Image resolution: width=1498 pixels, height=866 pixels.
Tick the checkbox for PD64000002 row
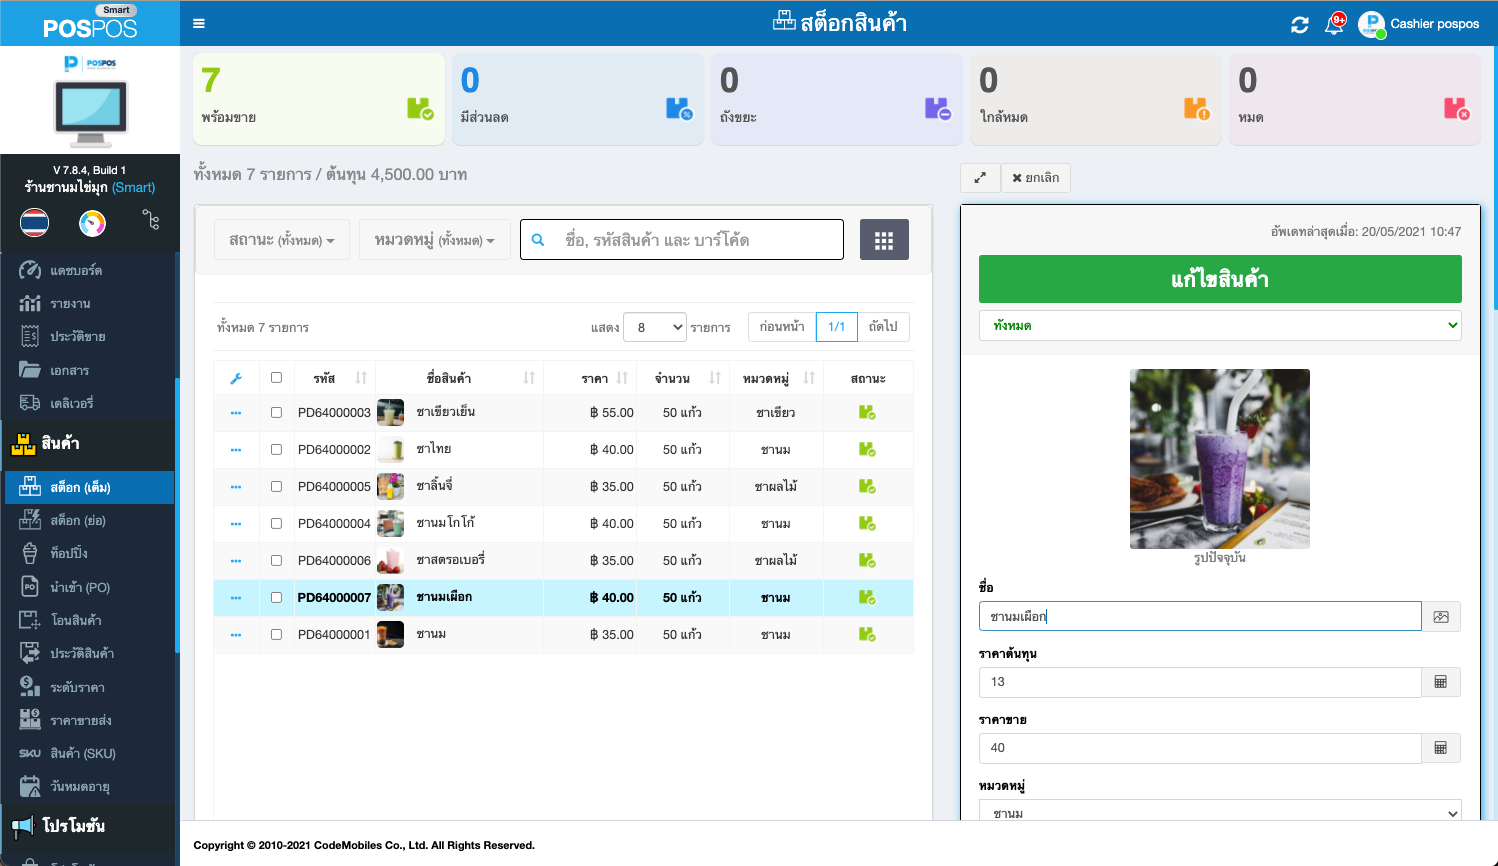pyautogui.click(x=276, y=450)
